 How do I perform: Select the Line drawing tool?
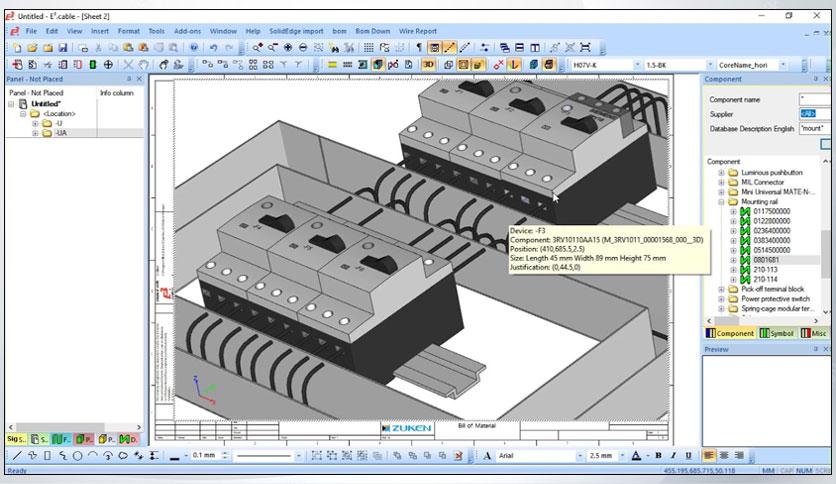click(17, 456)
